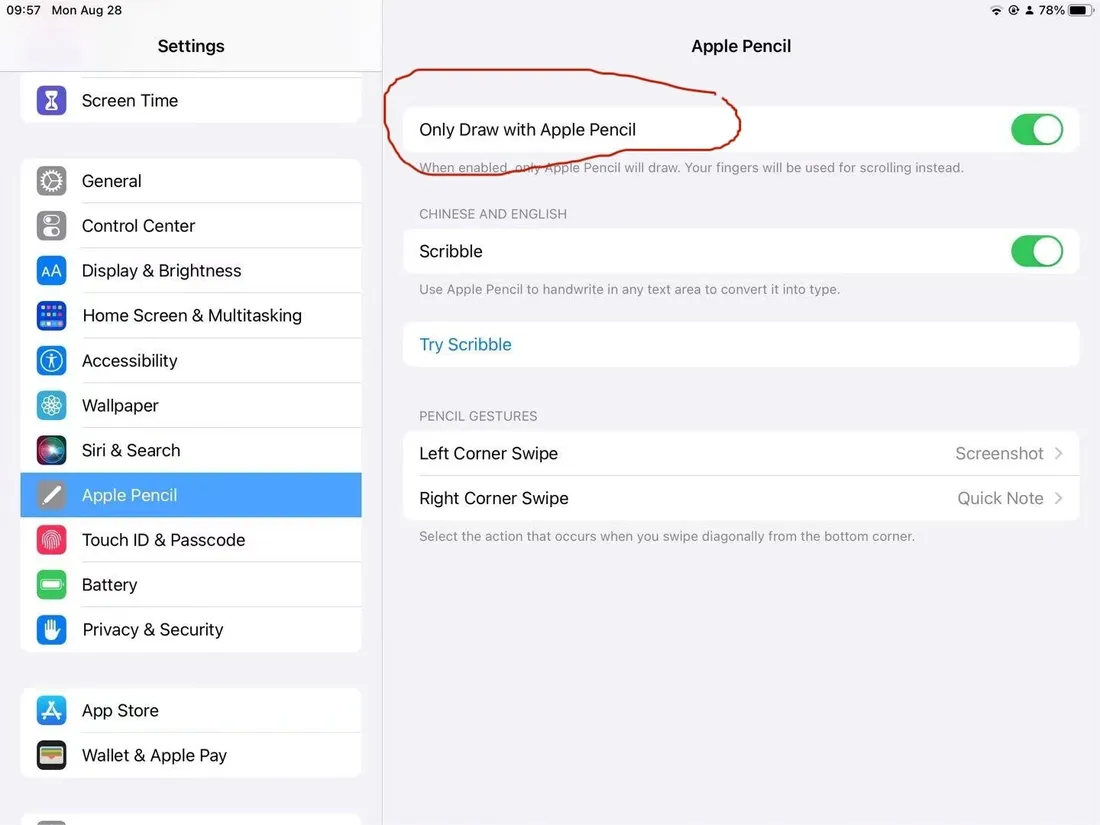Tap the Wallet card icon
This screenshot has height=825, width=1100.
pos(51,756)
